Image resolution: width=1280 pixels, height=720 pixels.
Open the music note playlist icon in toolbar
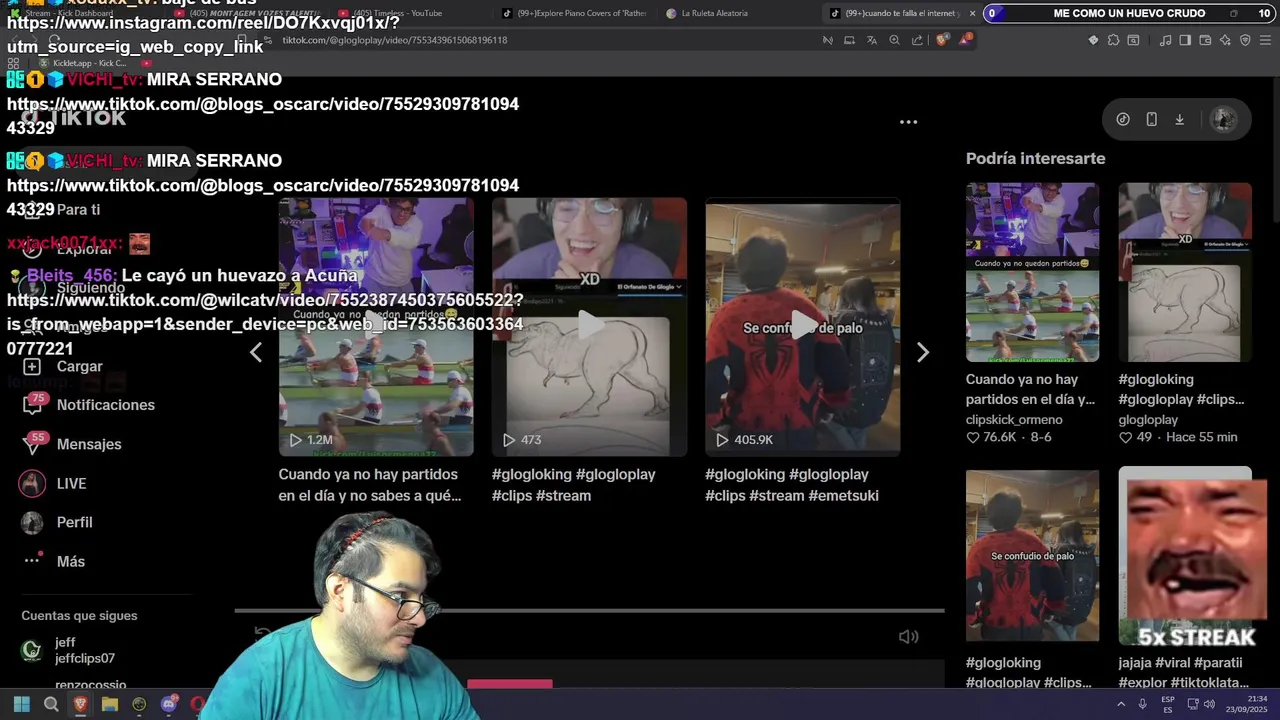pyautogui.click(x=1166, y=40)
